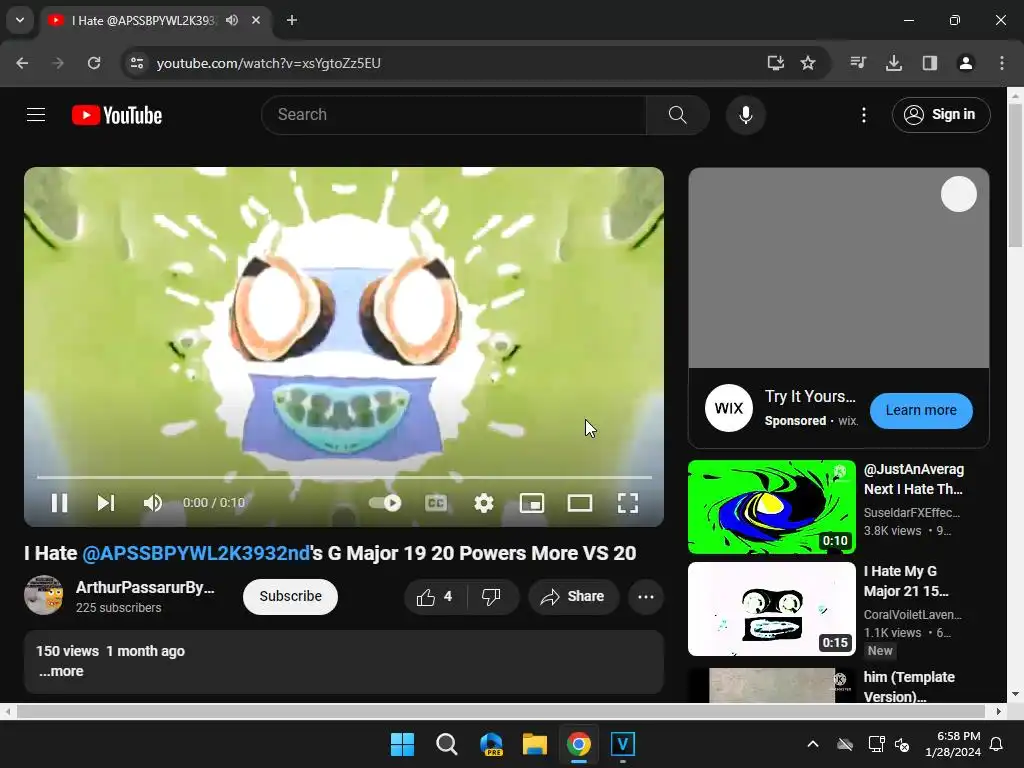
Task: Open Chrome profile menu
Action: (x=966, y=63)
